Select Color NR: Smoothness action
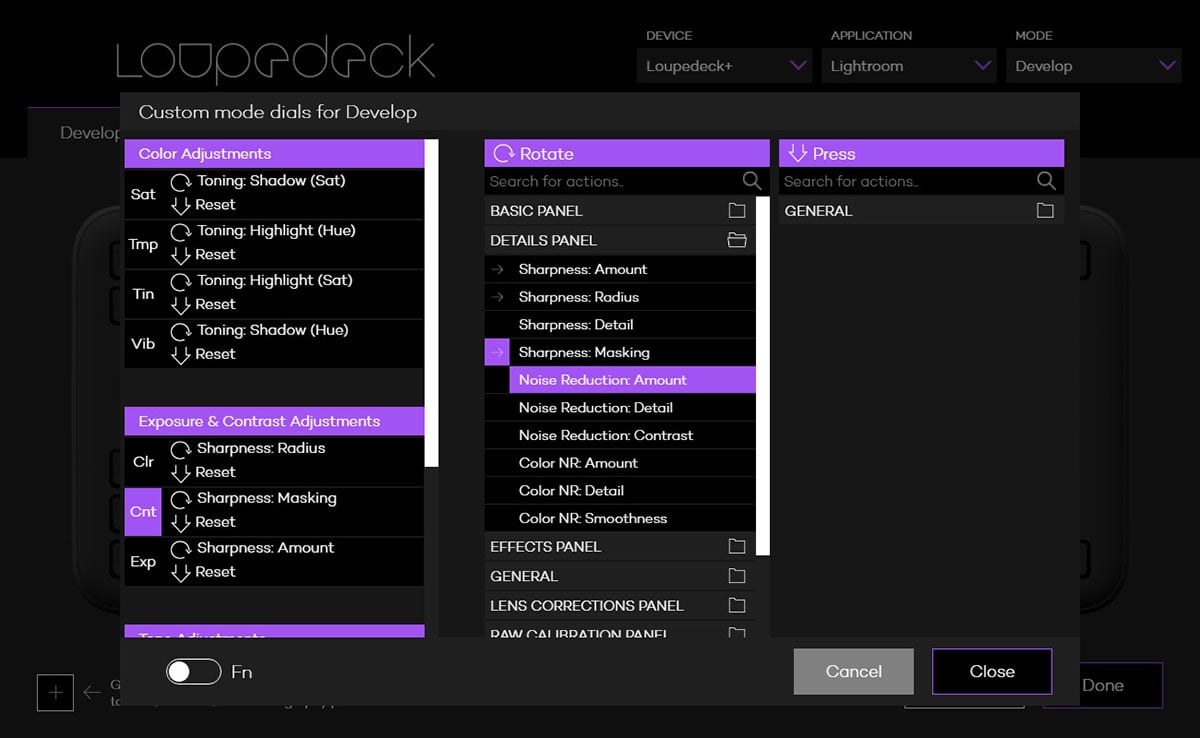 tap(620, 518)
